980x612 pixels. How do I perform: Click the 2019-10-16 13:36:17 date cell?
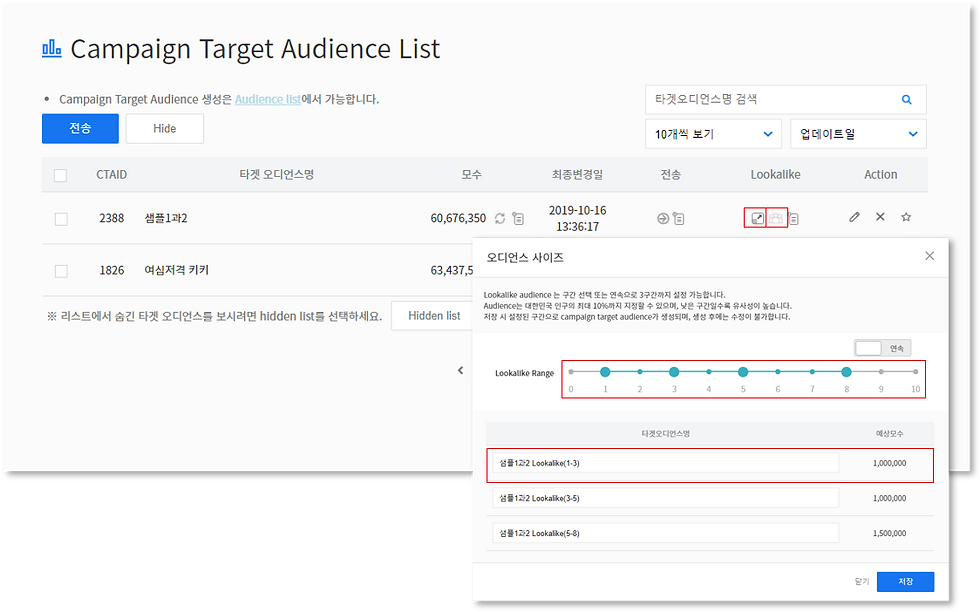(x=578, y=218)
